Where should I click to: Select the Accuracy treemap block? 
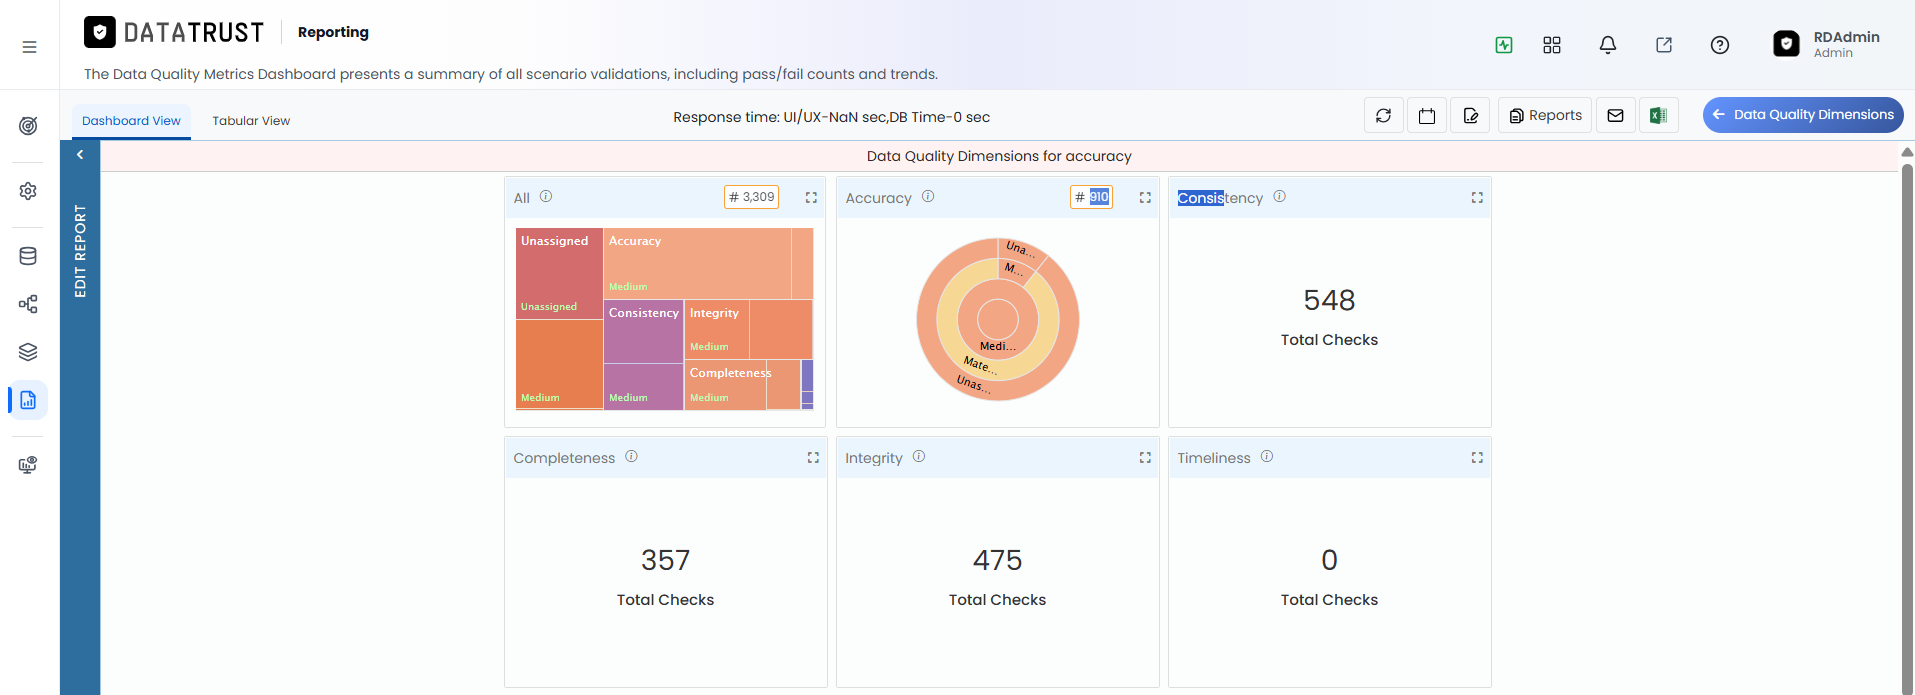pyautogui.click(x=697, y=263)
